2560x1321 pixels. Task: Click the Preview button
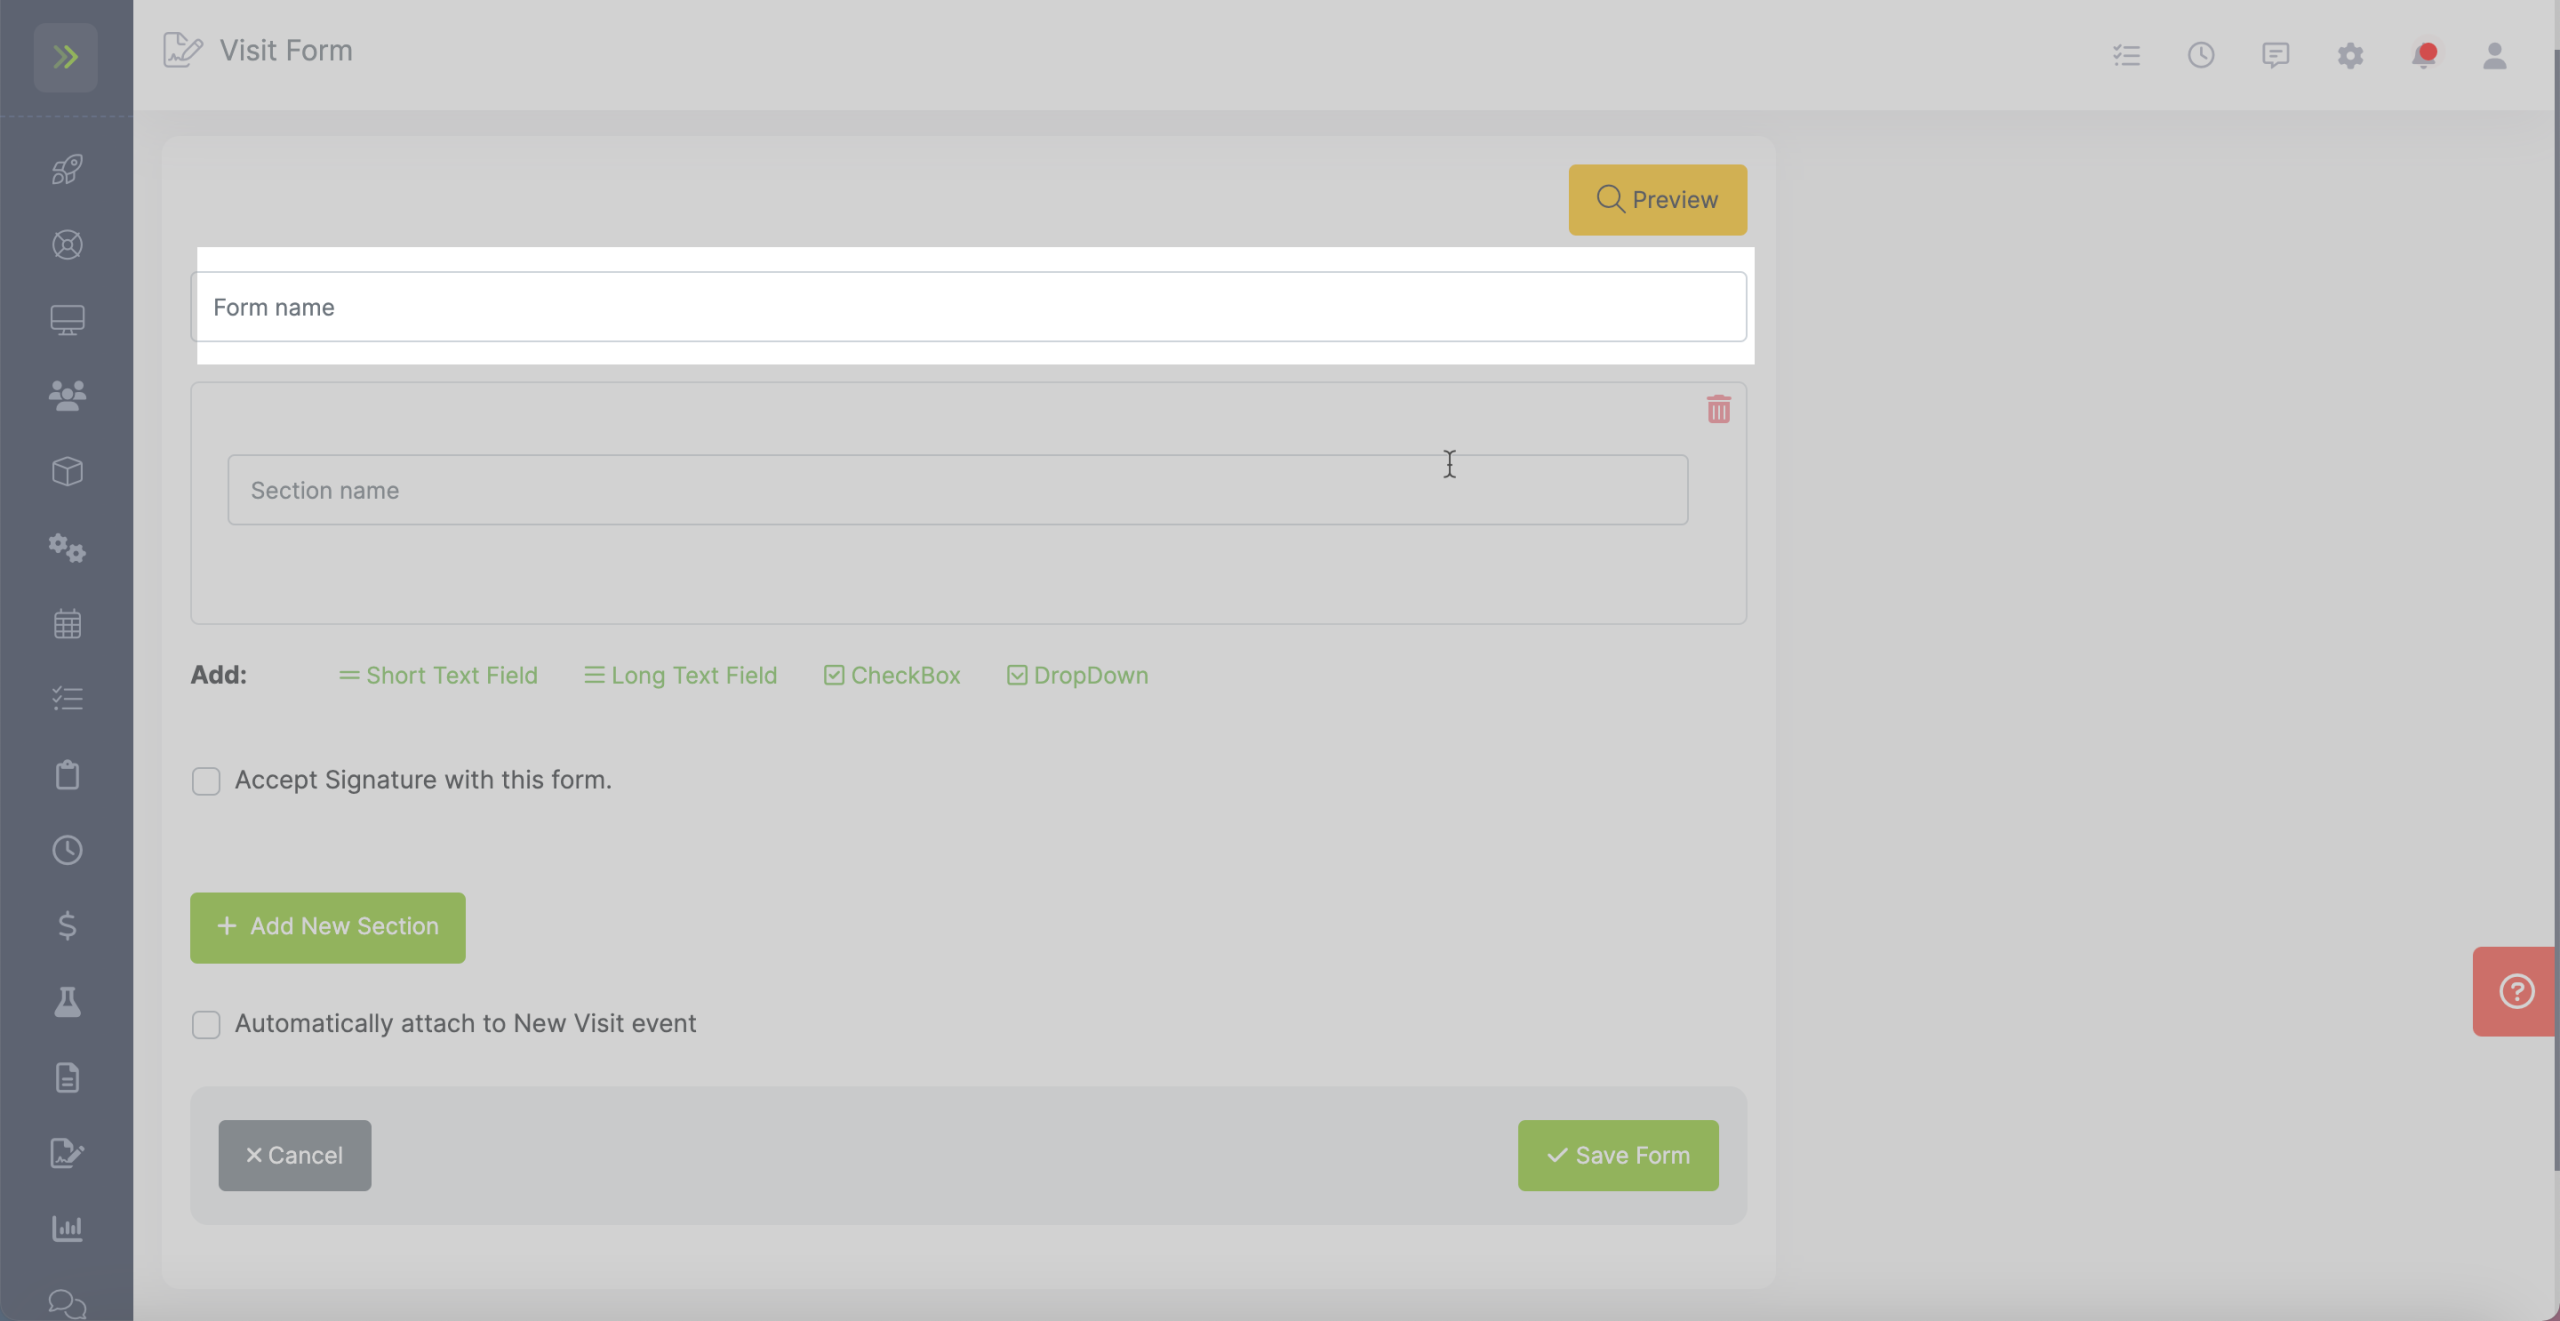[x=1657, y=200]
